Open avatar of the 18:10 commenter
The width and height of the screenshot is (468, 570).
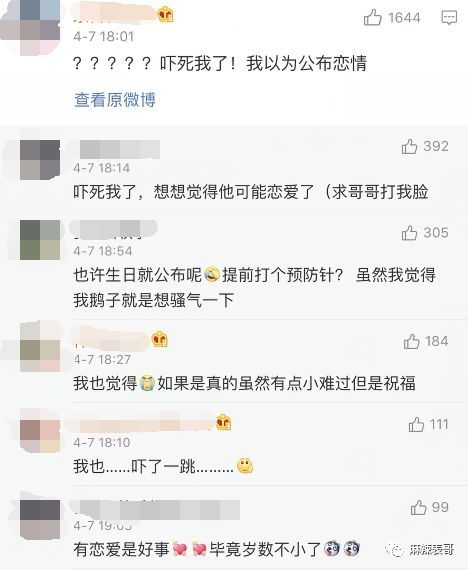tap(40, 433)
